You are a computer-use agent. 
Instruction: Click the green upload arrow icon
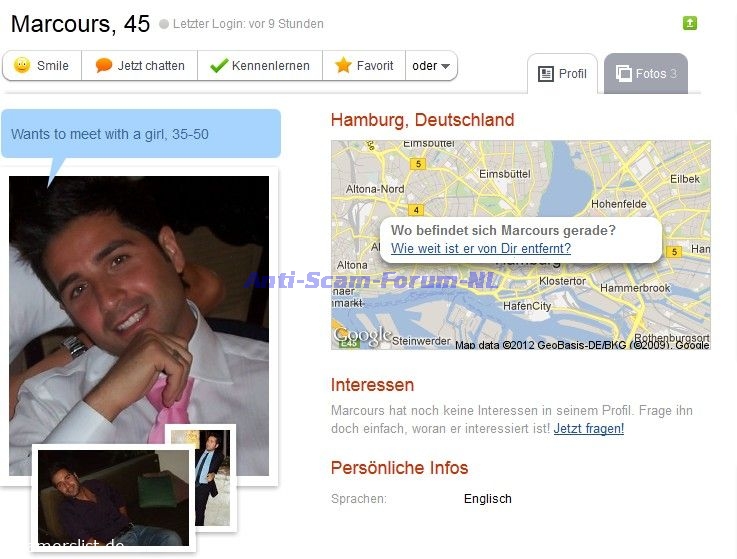pyautogui.click(x=690, y=23)
